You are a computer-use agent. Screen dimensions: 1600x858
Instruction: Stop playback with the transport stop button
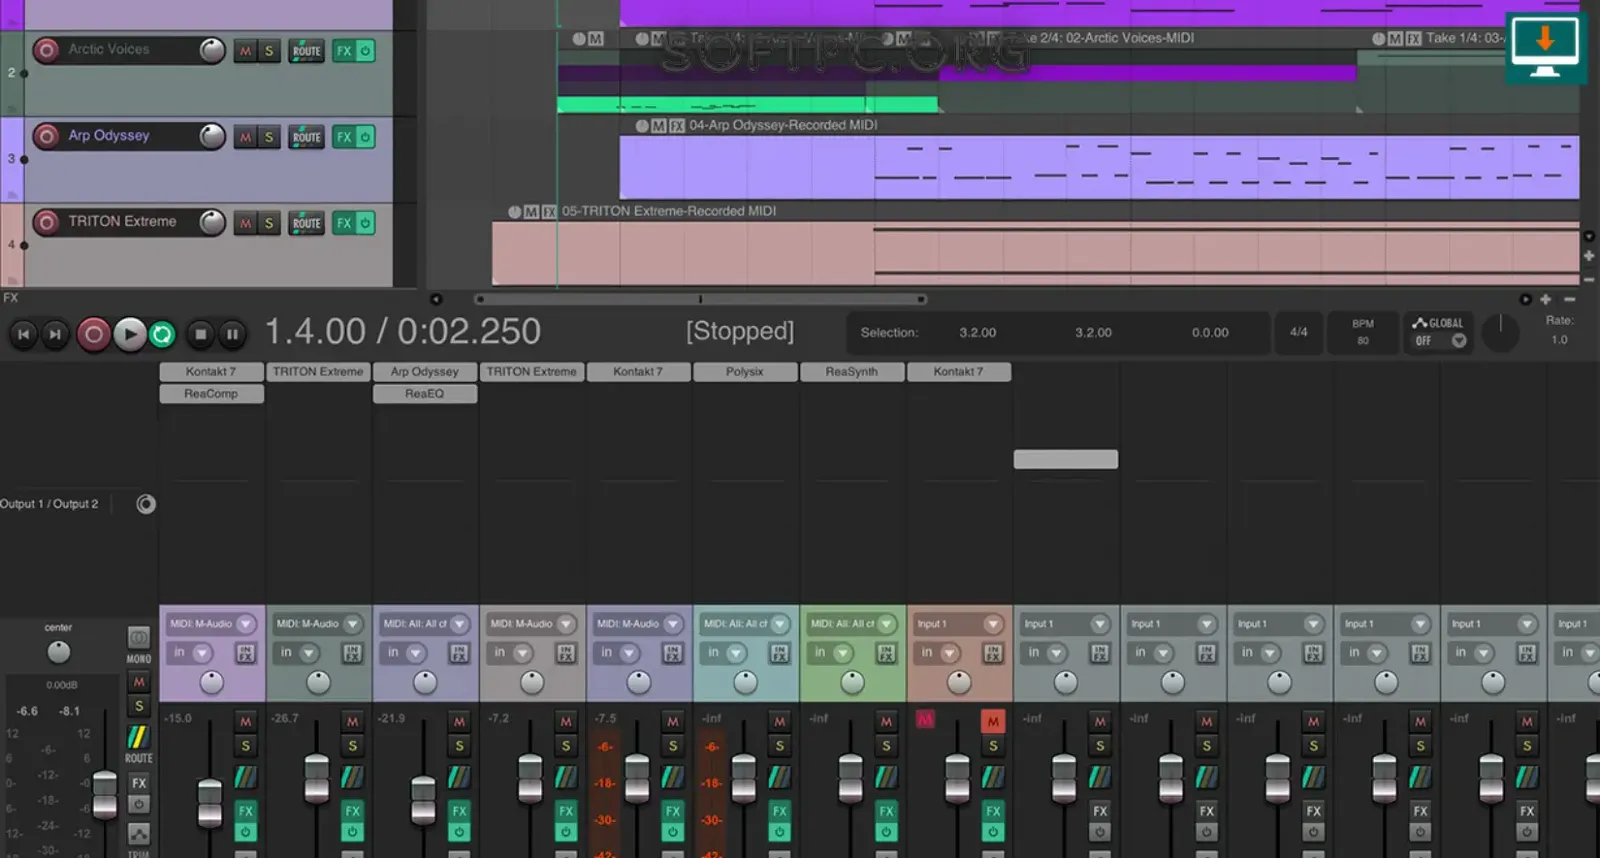point(201,334)
